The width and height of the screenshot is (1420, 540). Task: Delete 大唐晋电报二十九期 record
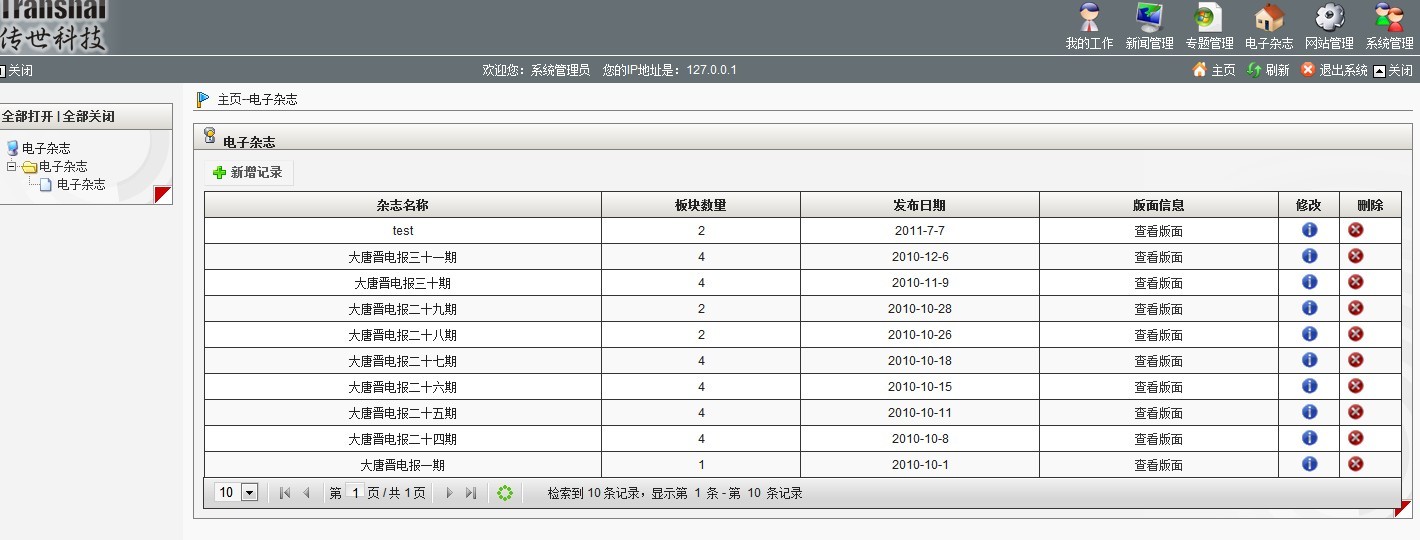pyautogui.click(x=1356, y=308)
